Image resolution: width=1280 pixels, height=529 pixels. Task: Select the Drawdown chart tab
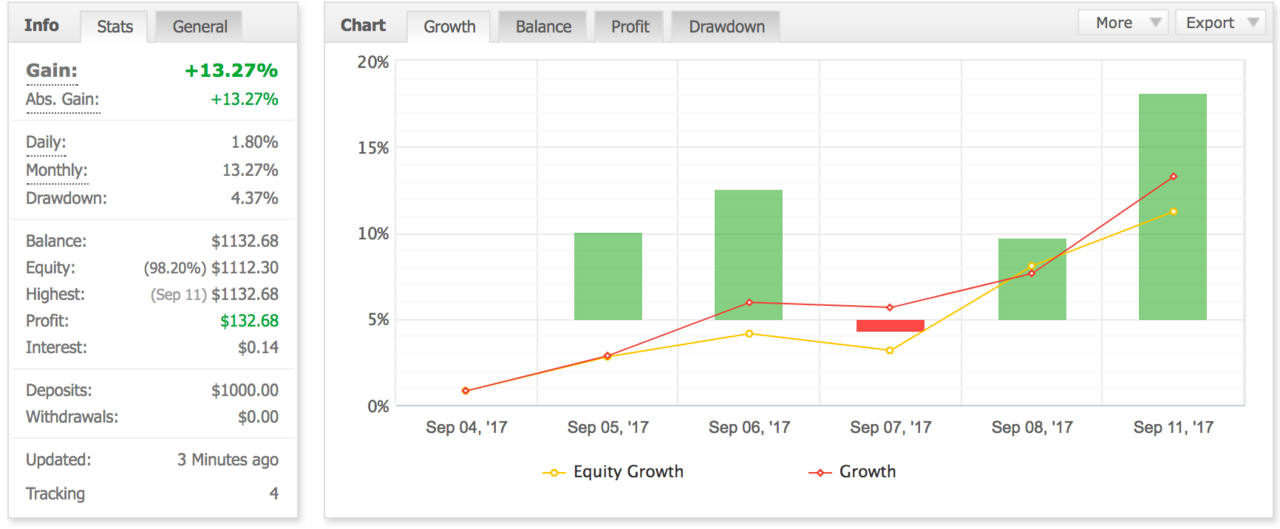[x=726, y=27]
